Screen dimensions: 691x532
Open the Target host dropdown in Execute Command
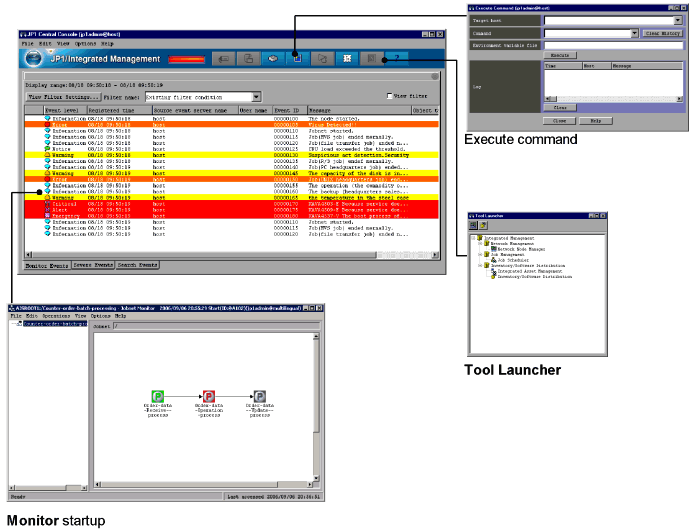[678, 20]
